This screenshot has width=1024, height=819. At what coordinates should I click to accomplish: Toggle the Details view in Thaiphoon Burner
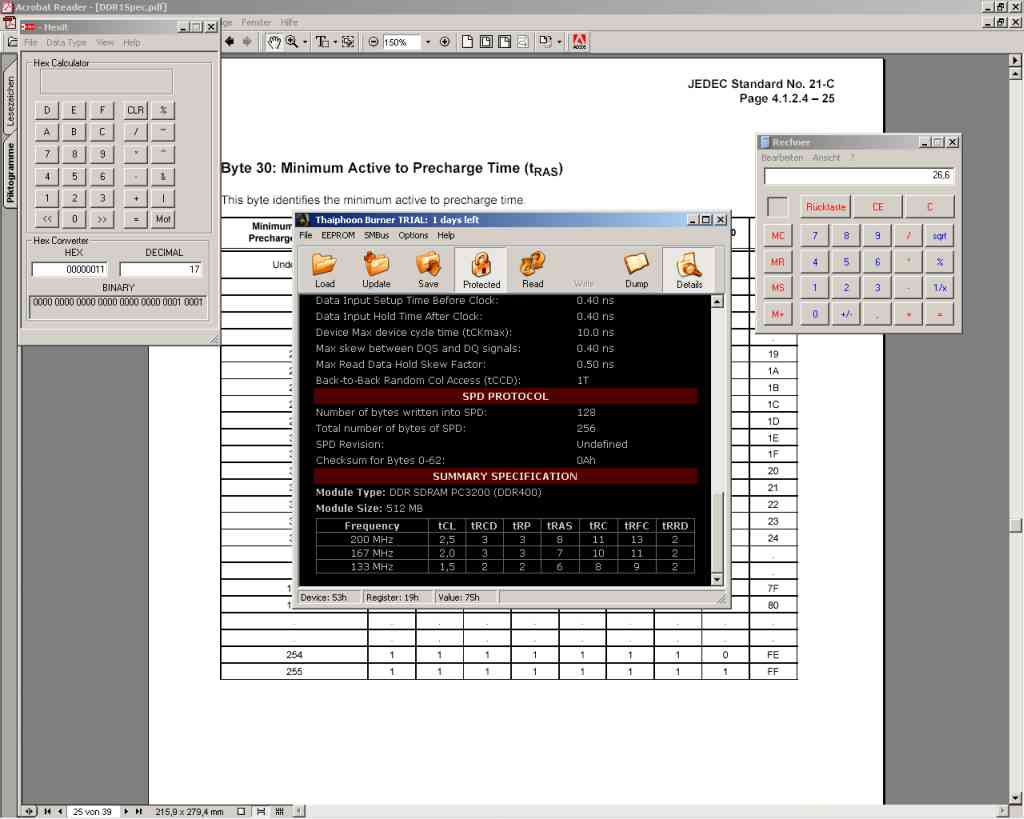click(x=689, y=269)
